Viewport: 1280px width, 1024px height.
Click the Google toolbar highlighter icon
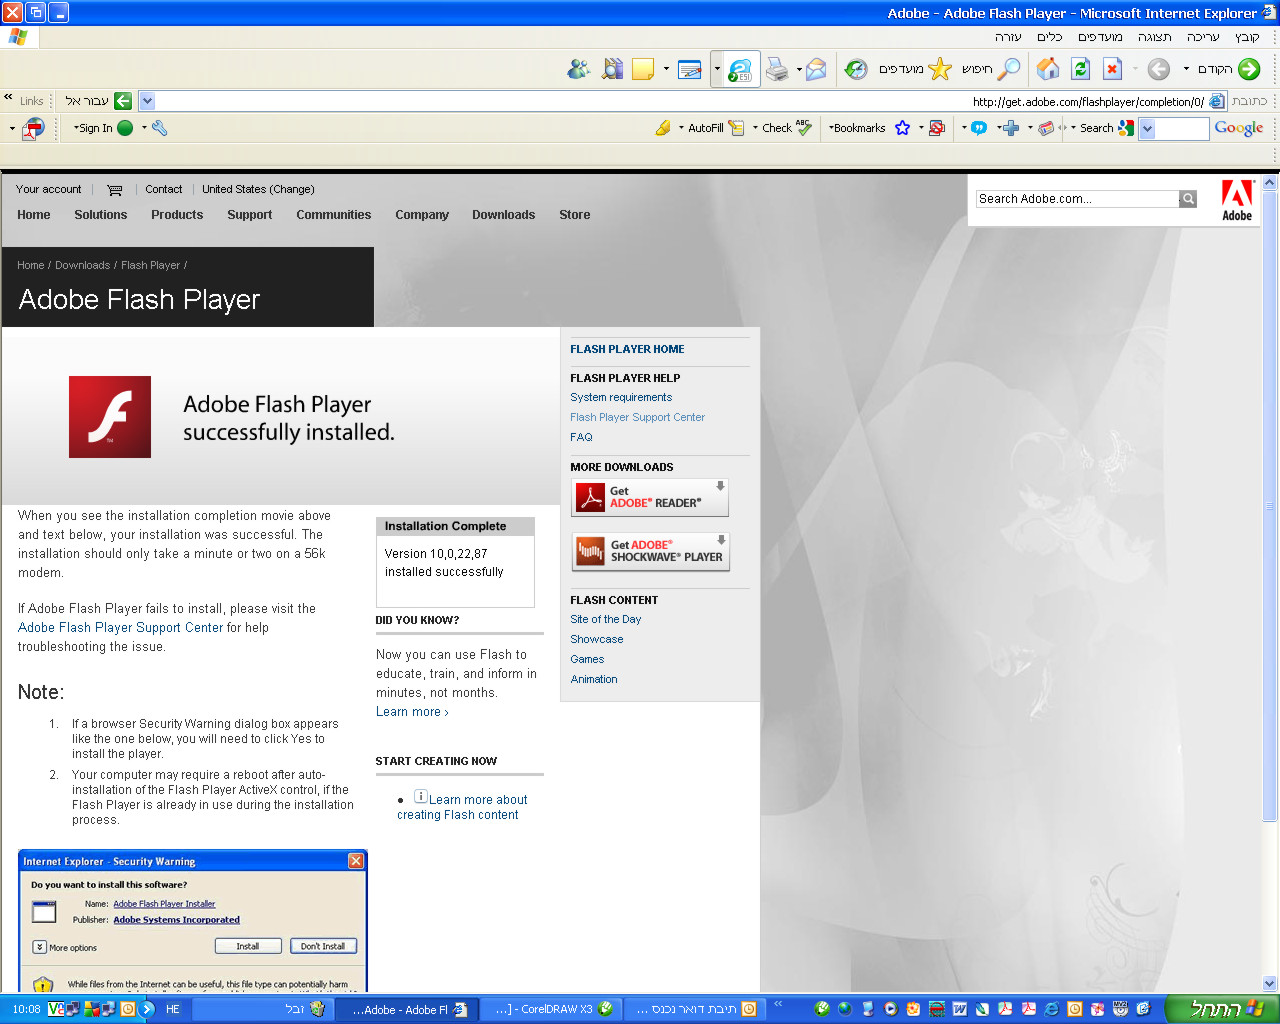click(663, 128)
